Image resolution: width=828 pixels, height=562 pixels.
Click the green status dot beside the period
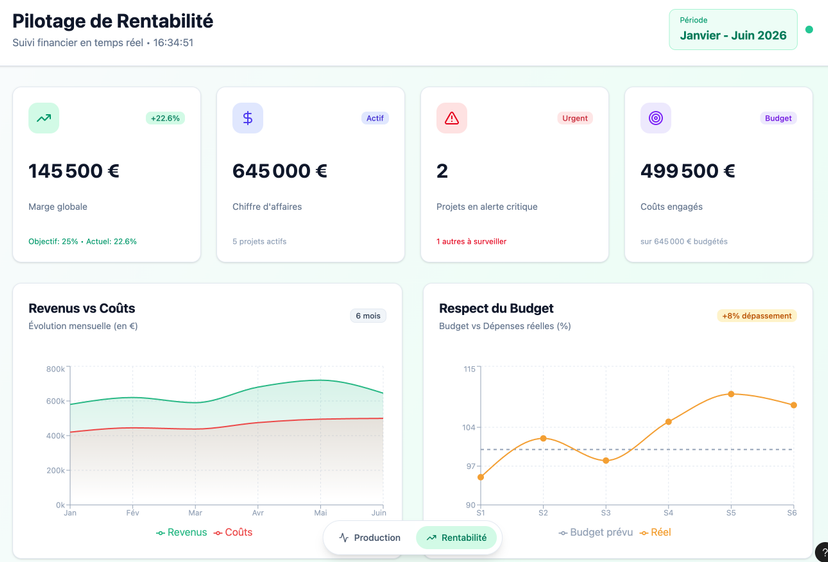tap(809, 30)
